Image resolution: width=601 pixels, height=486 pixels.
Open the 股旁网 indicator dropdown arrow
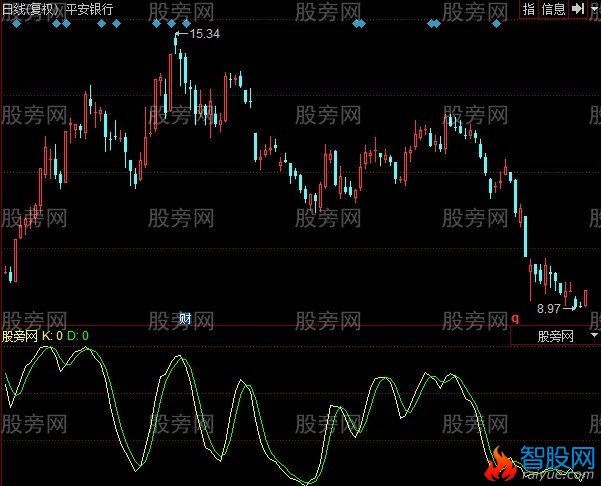click(594, 335)
